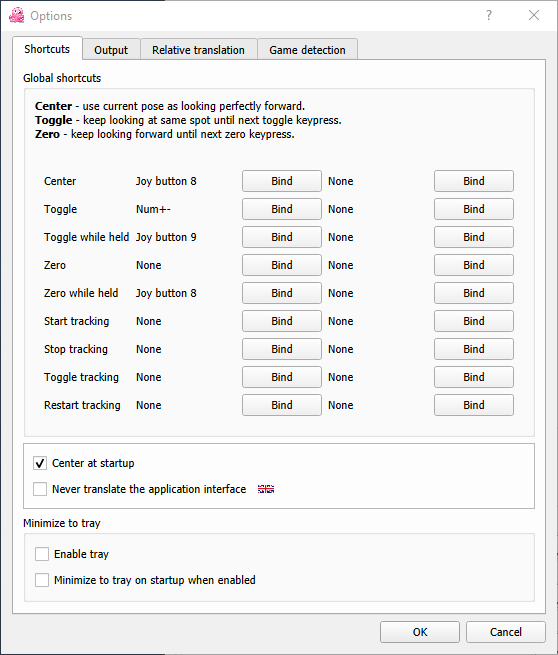
Task: Click the 'Num+-' binding text for Toggle
Action: [x=153, y=209]
